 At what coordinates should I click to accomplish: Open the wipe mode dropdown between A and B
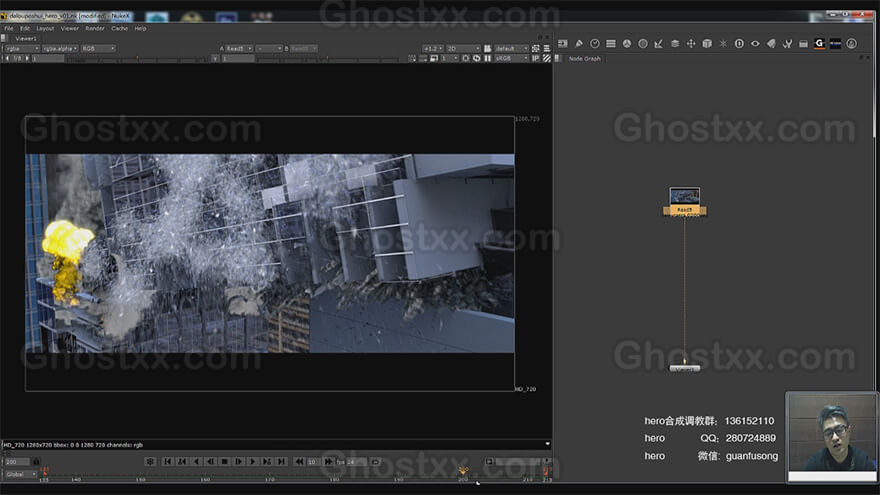coord(269,48)
